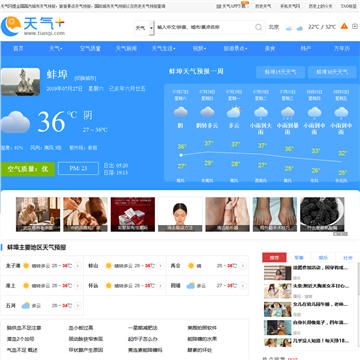
Task: Switch to the 娱乐 news tab
Action: coord(323,258)
